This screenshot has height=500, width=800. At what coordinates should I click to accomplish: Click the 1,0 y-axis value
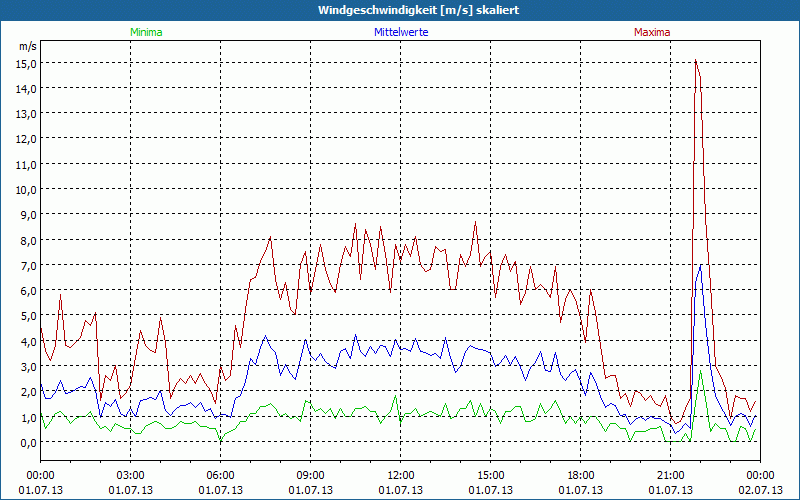tap(28, 417)
